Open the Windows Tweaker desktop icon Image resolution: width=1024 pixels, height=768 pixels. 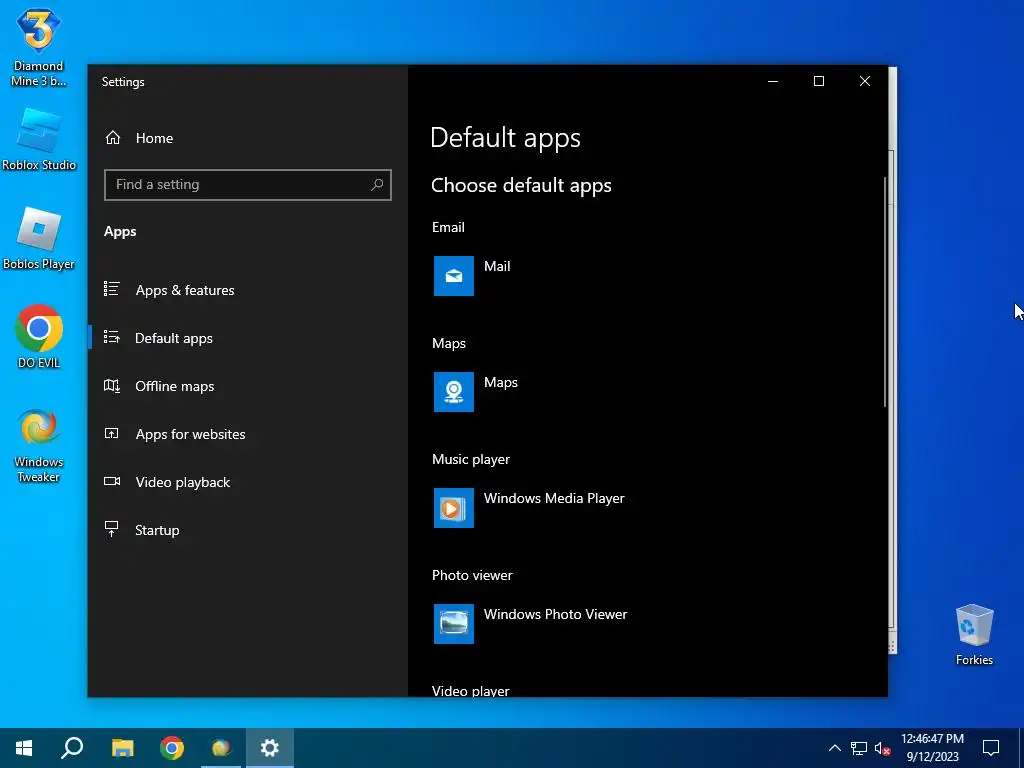click(39, 446)
